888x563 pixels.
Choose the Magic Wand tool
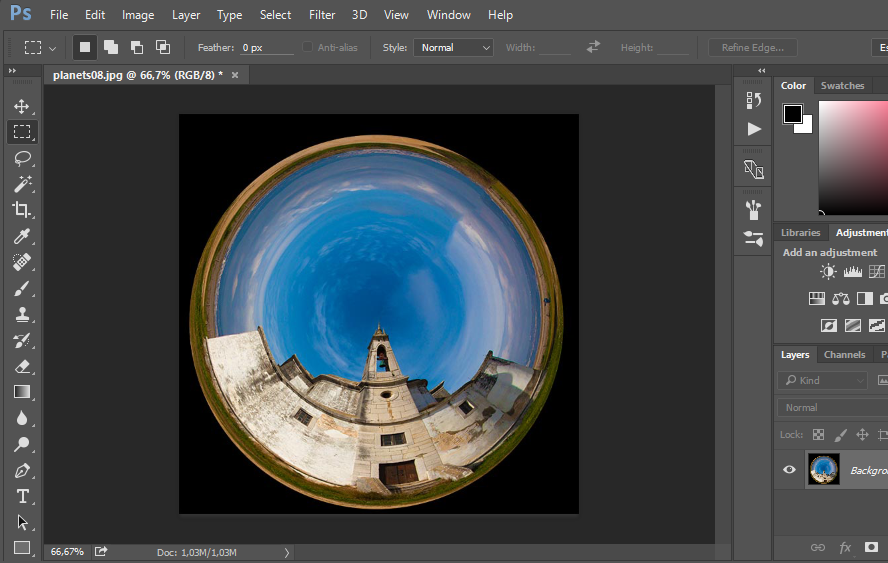point(22,184)
